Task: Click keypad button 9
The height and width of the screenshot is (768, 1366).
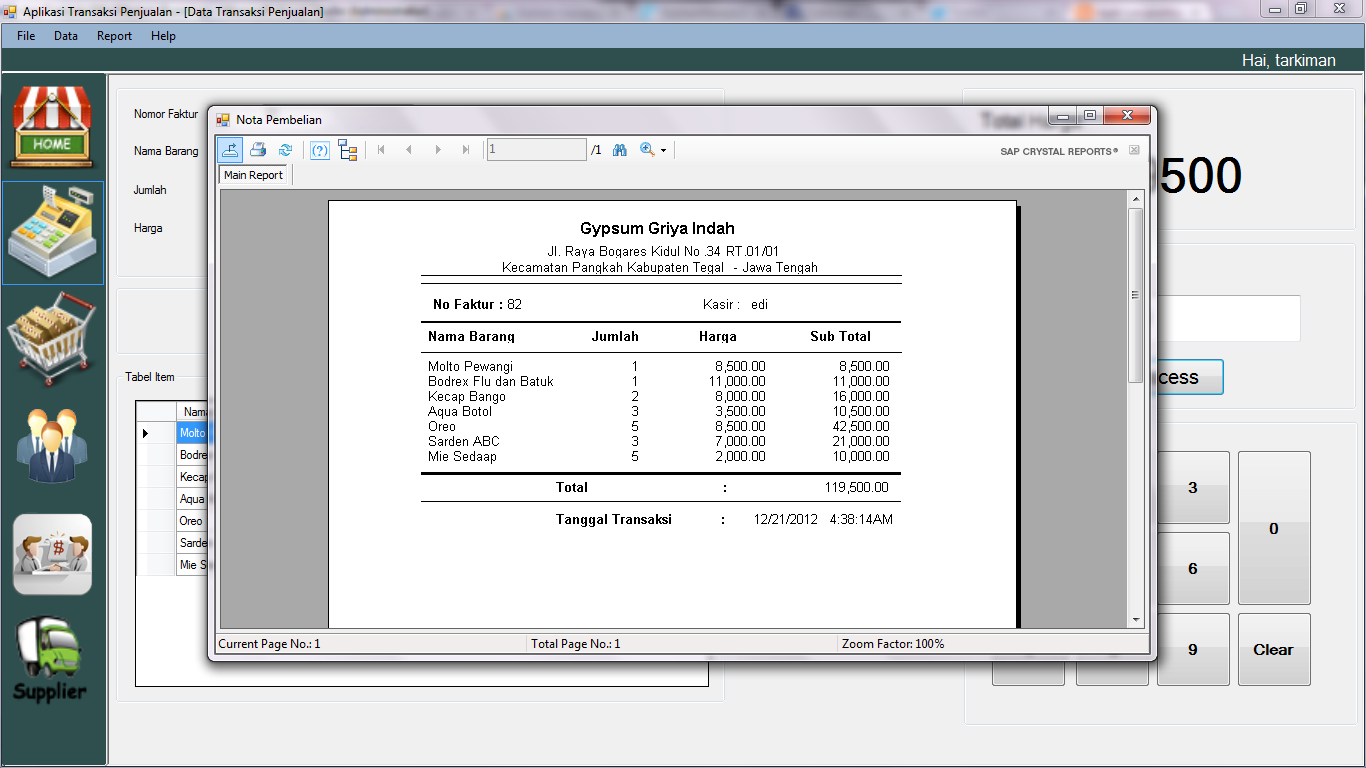Action: click(1193, 649)
